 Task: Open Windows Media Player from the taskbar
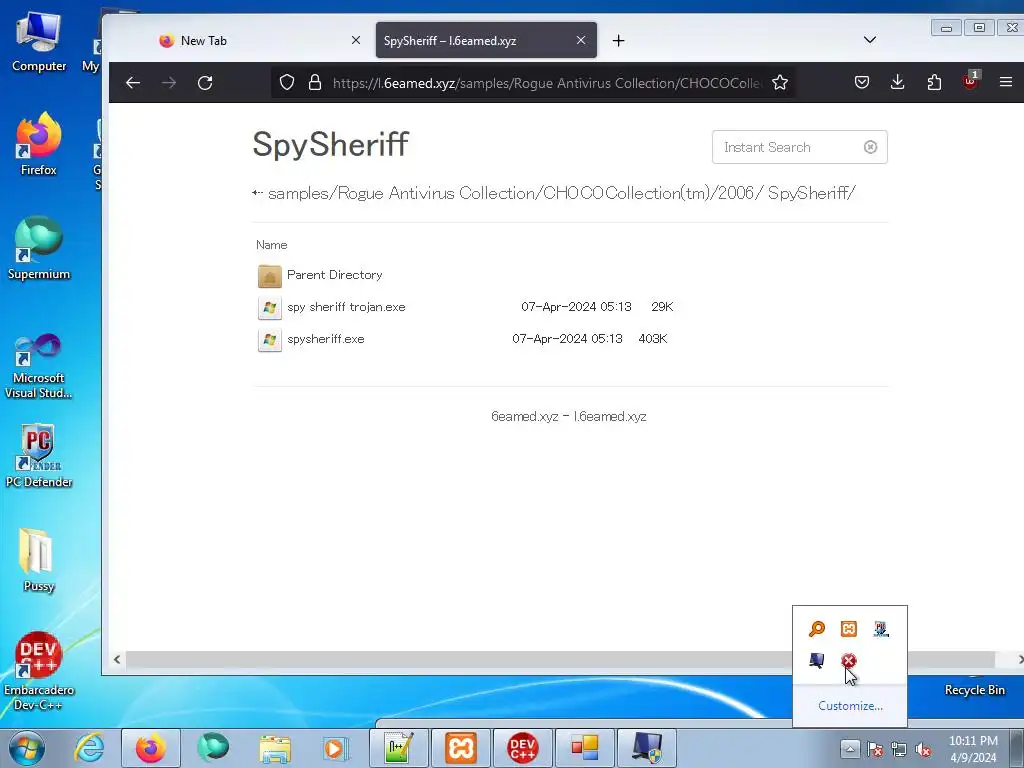click(337, 748)
